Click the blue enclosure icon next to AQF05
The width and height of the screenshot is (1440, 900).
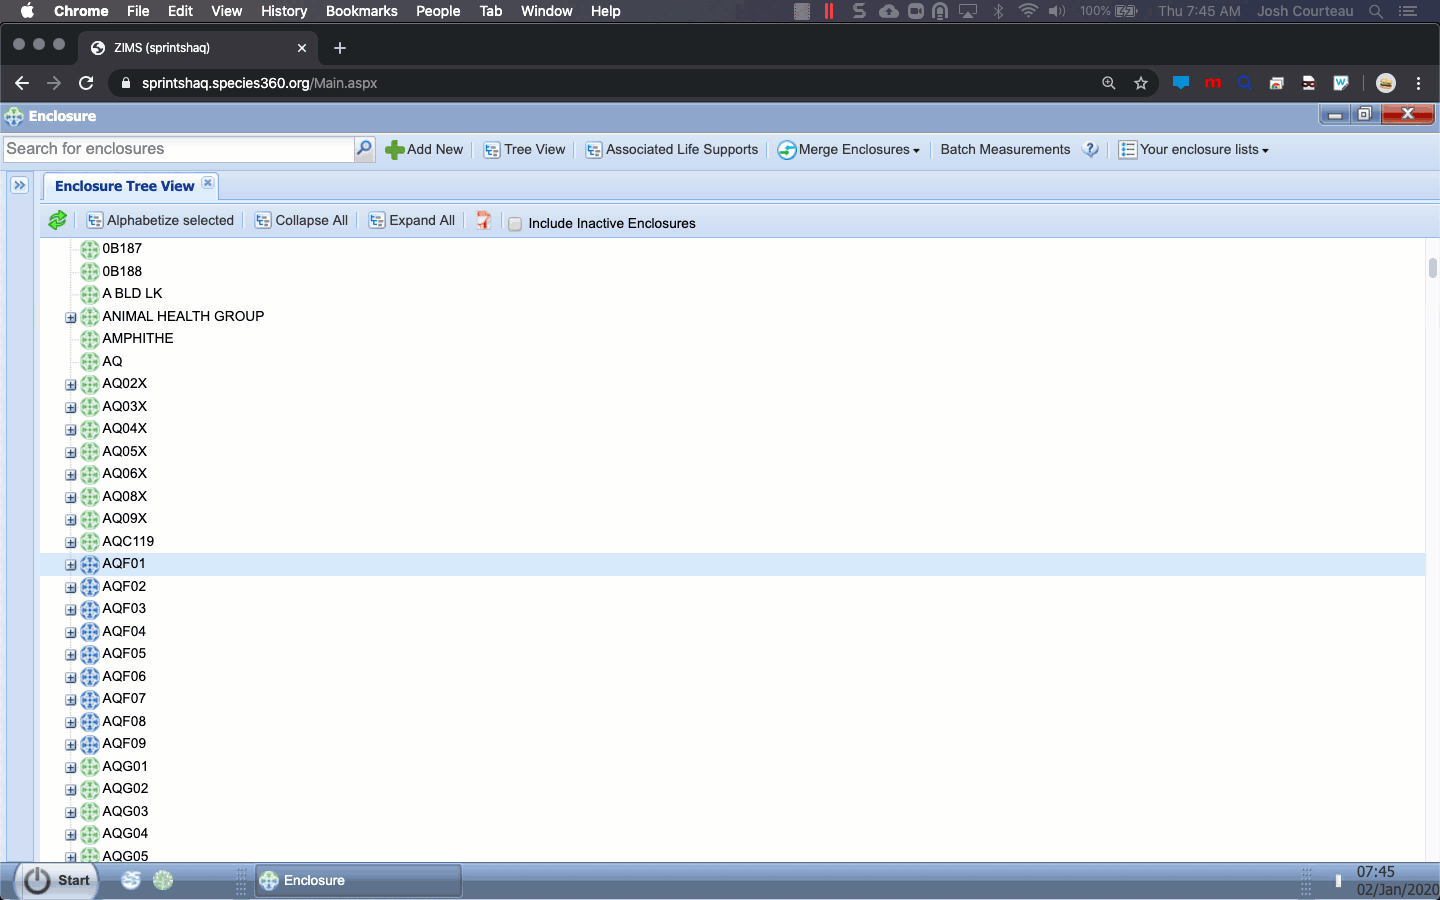(x=90, y=654)
